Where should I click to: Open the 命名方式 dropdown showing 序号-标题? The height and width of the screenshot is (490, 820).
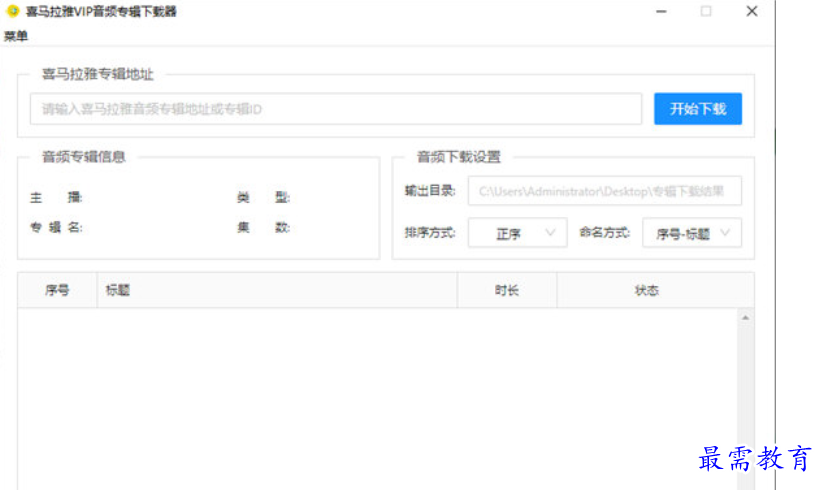coord(692,233)
